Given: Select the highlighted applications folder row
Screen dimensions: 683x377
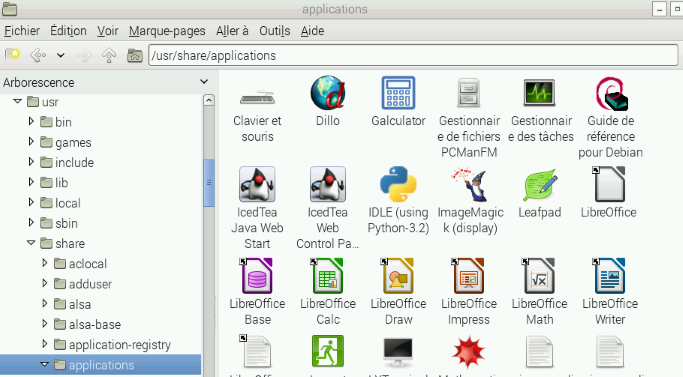Looking at the screenshot, I should [101, 365].
